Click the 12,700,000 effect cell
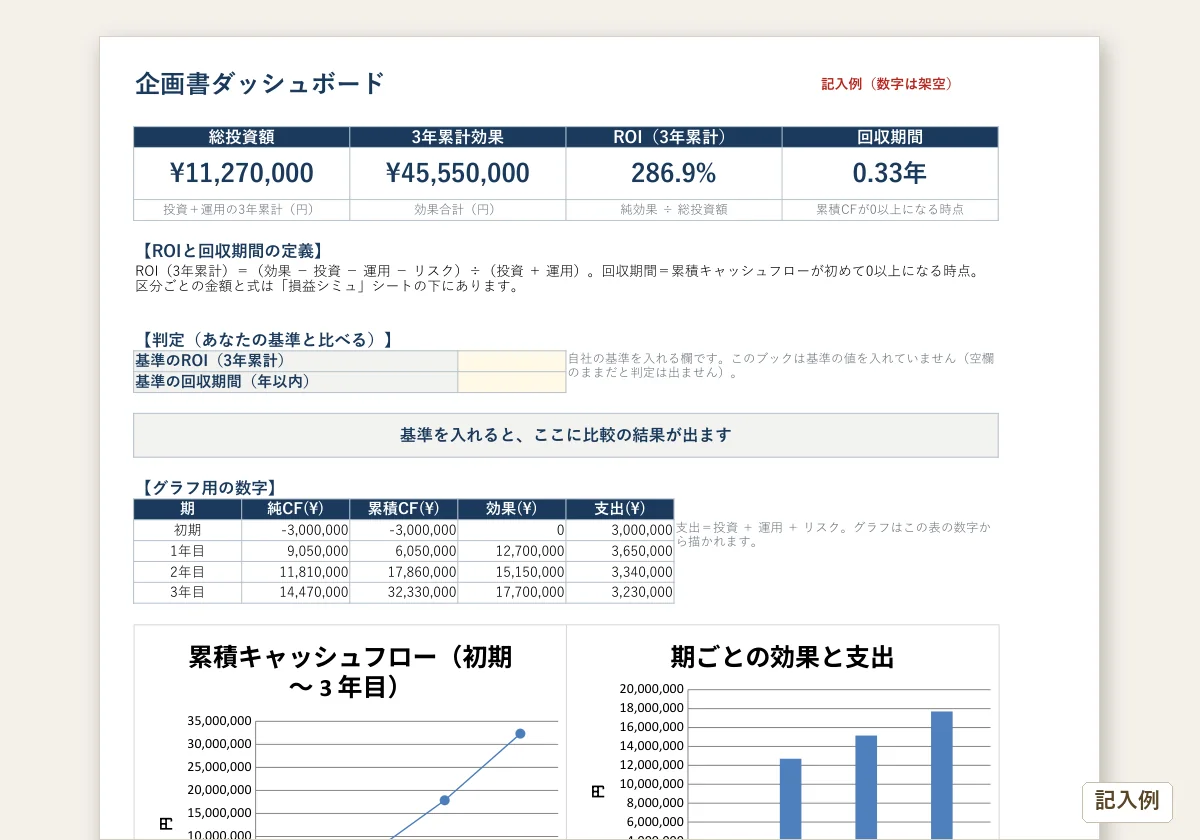 (x=512, y=551)
